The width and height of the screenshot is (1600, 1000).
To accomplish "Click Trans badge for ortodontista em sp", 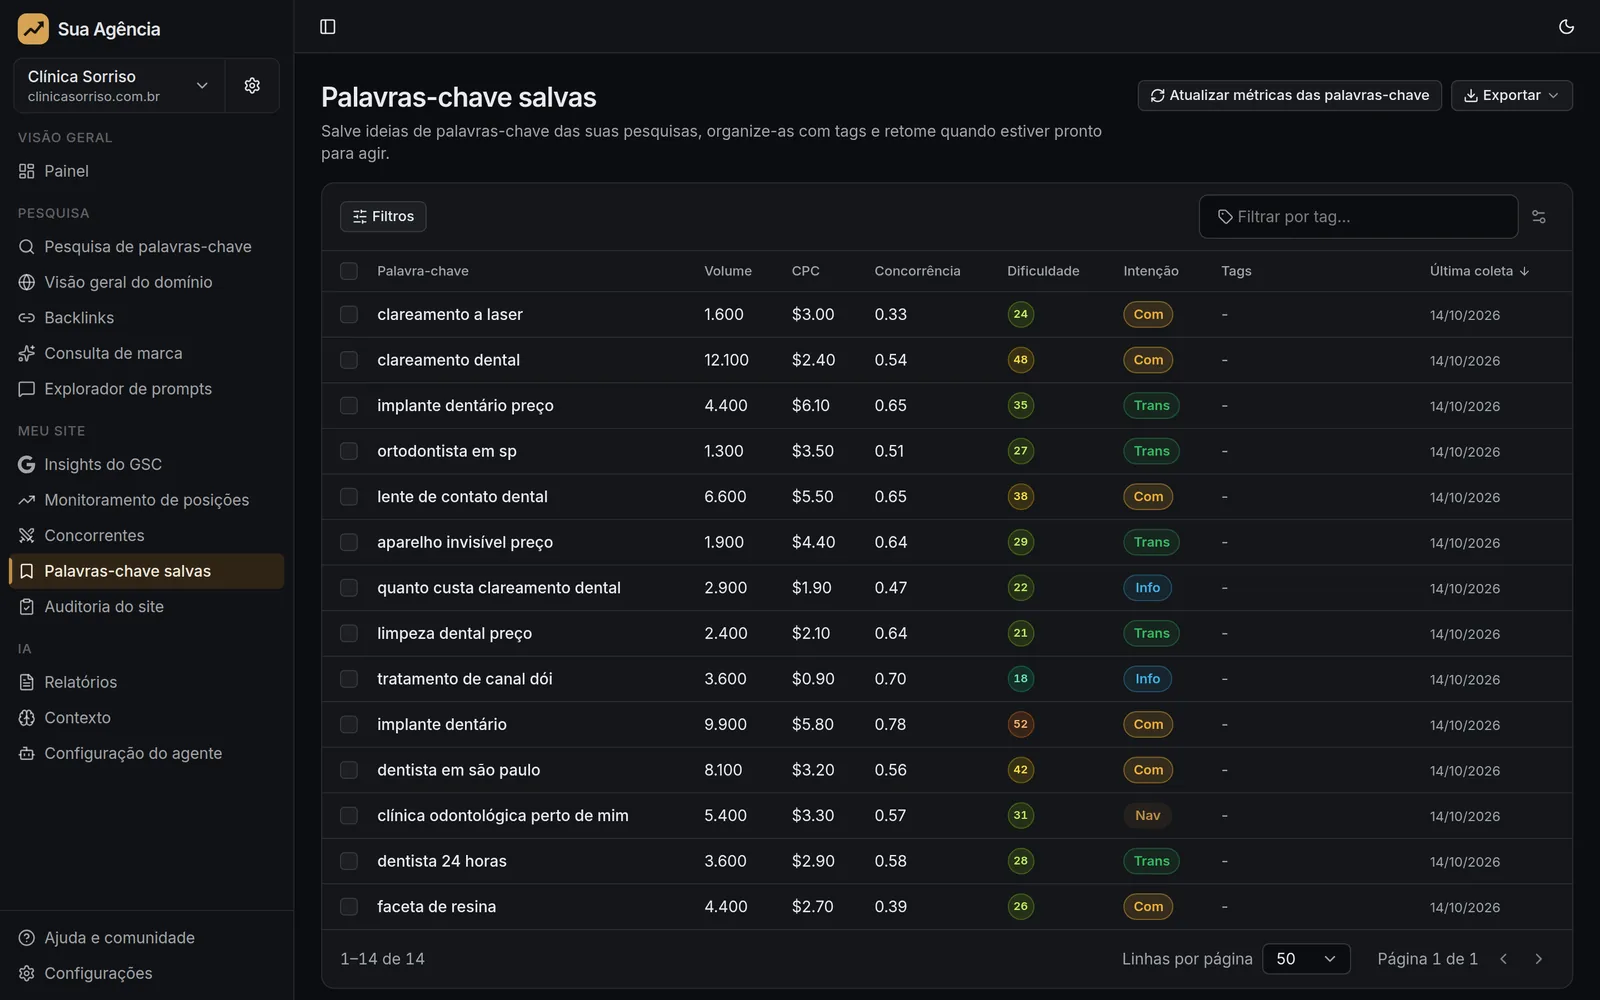I will tap(1151, 451).
